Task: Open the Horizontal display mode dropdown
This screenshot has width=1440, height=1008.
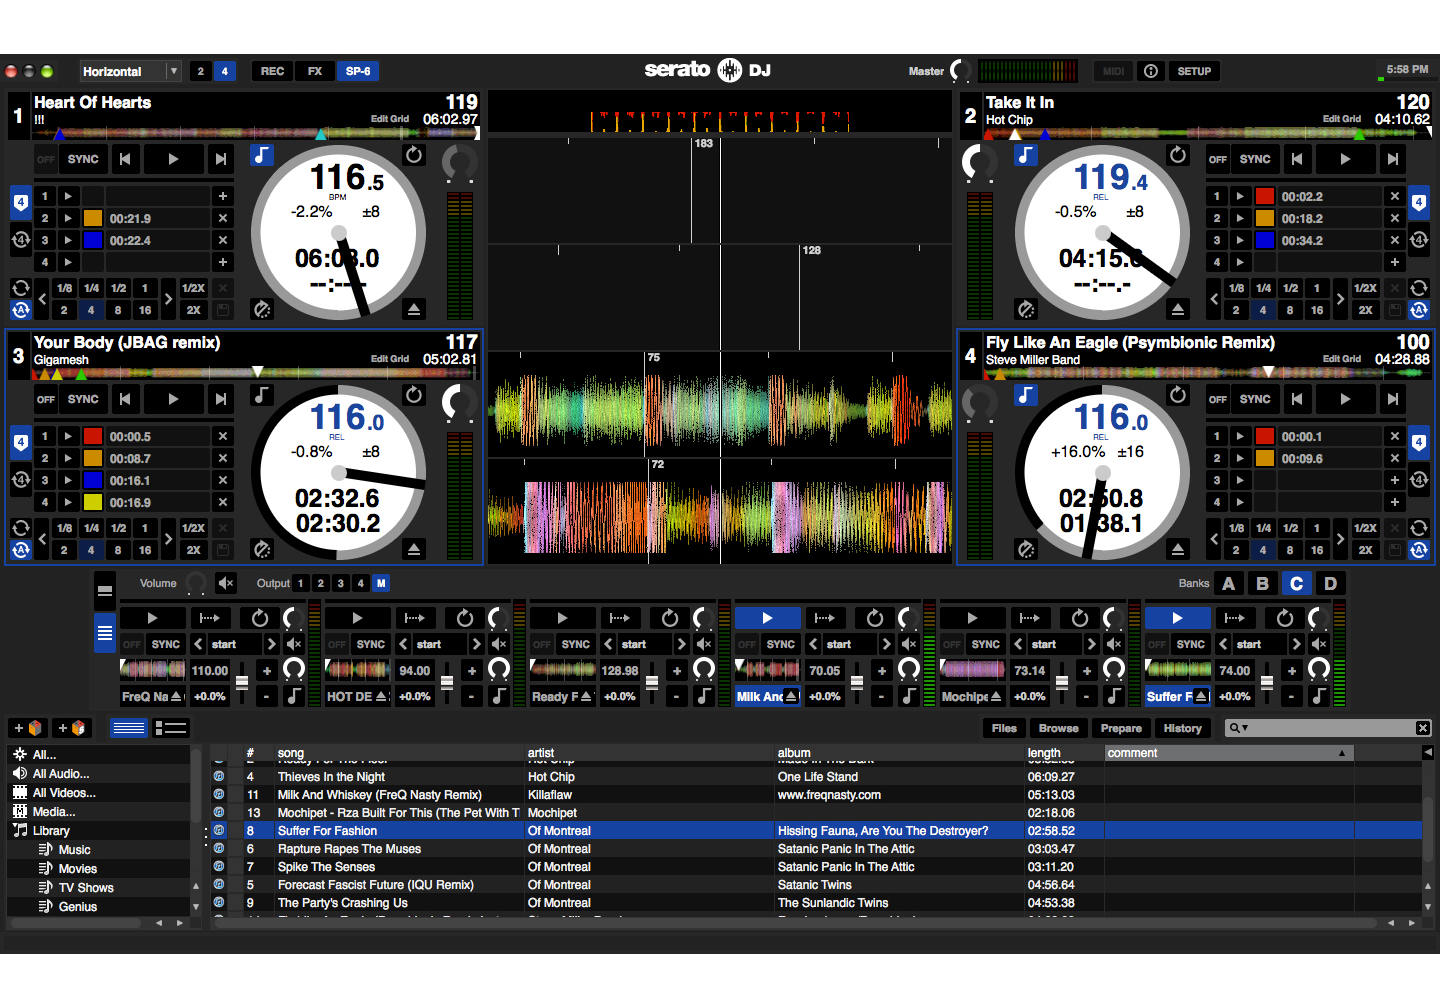Action: click(x=130, y=71)
